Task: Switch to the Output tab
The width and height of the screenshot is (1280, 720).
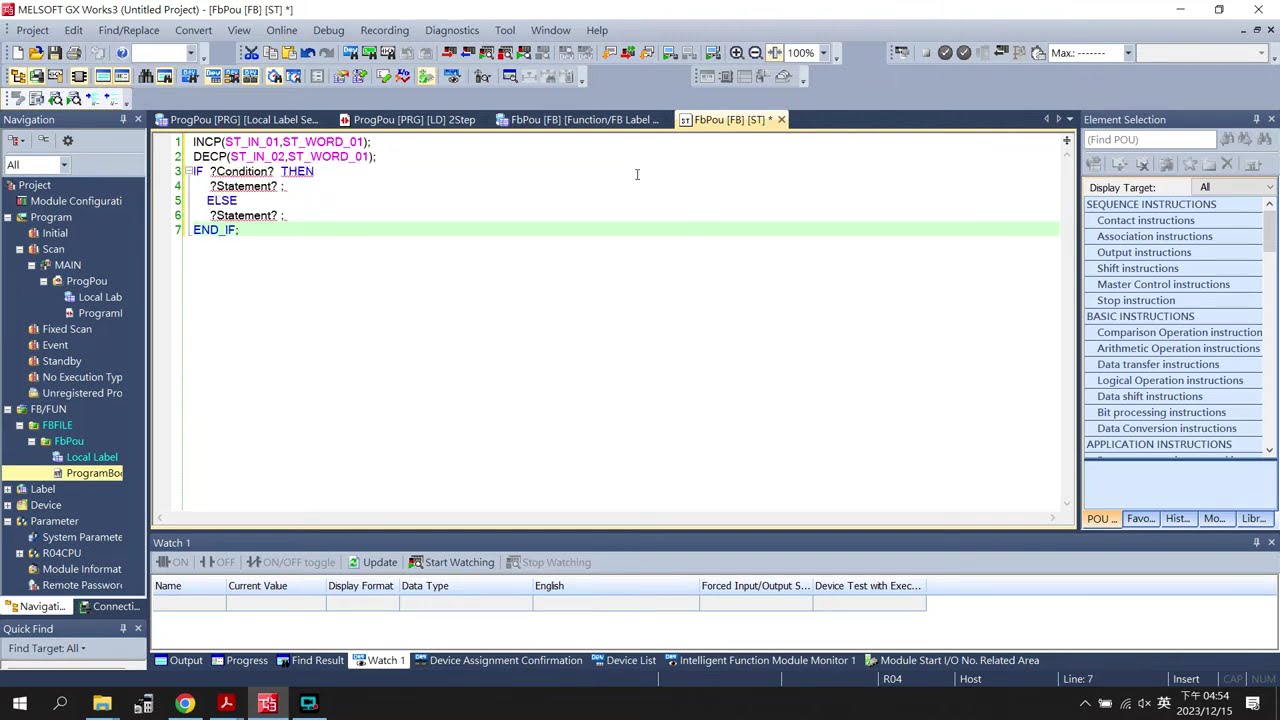Action: (x=178, y=660)
